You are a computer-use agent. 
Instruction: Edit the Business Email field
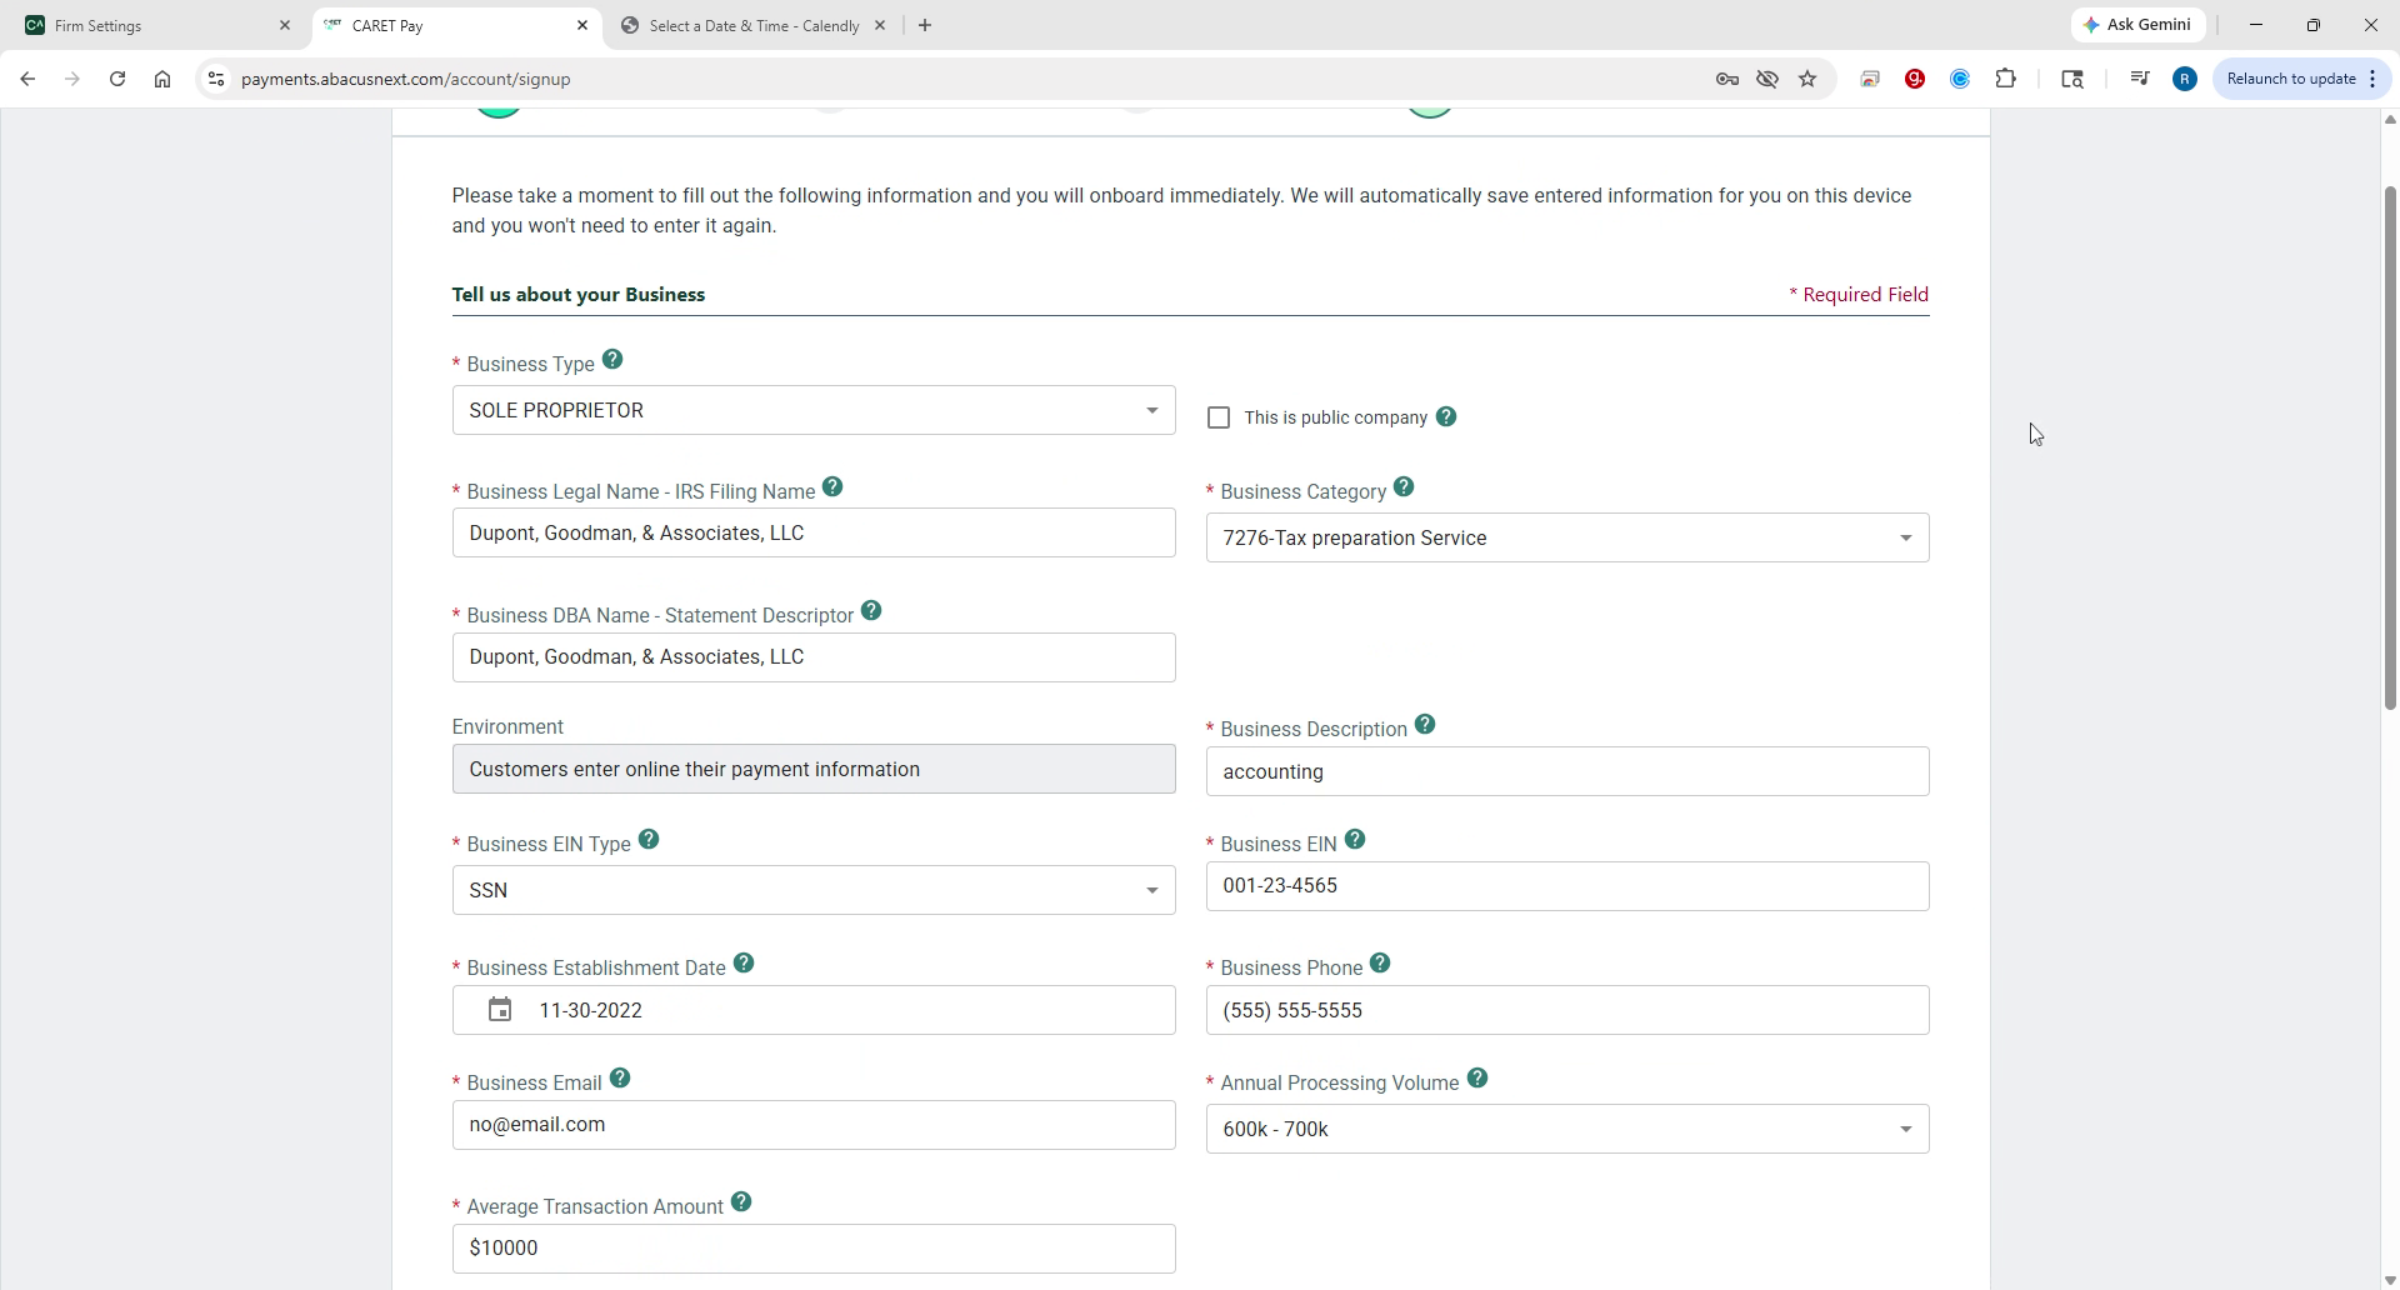tap(813, 1125)
